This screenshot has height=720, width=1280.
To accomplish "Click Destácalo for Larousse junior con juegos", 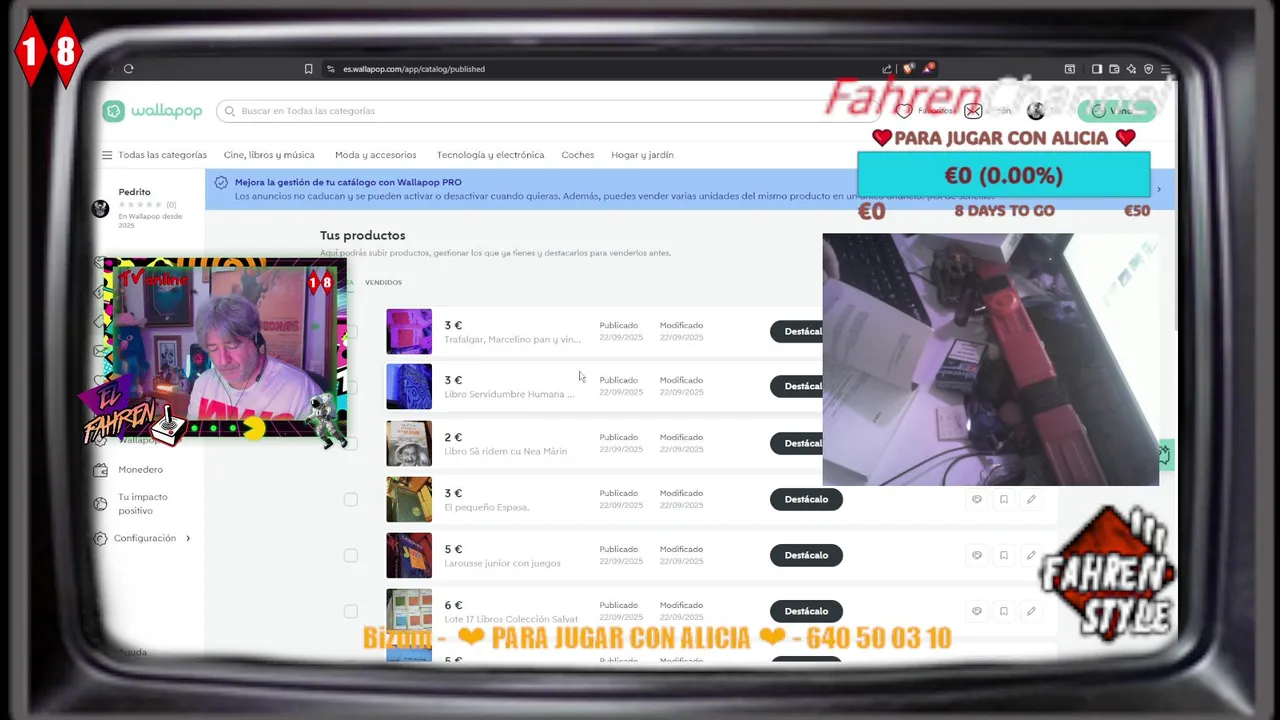I will (x=806, y=555).
